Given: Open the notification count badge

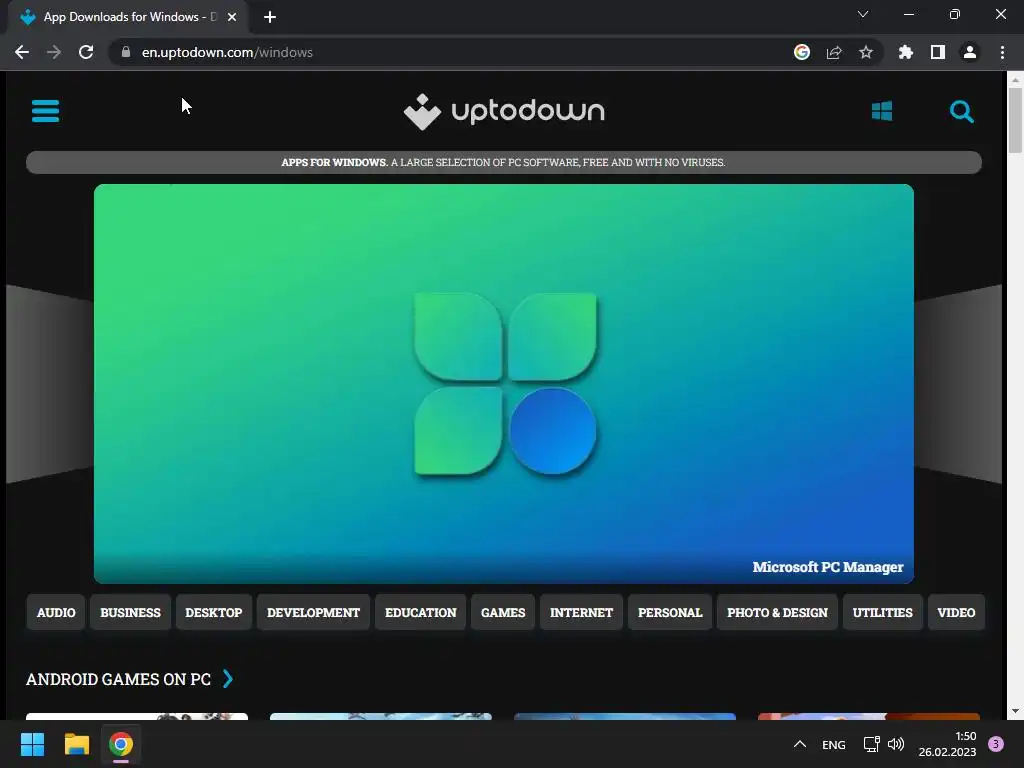Looking at the screenshot, I should (996, 744).
